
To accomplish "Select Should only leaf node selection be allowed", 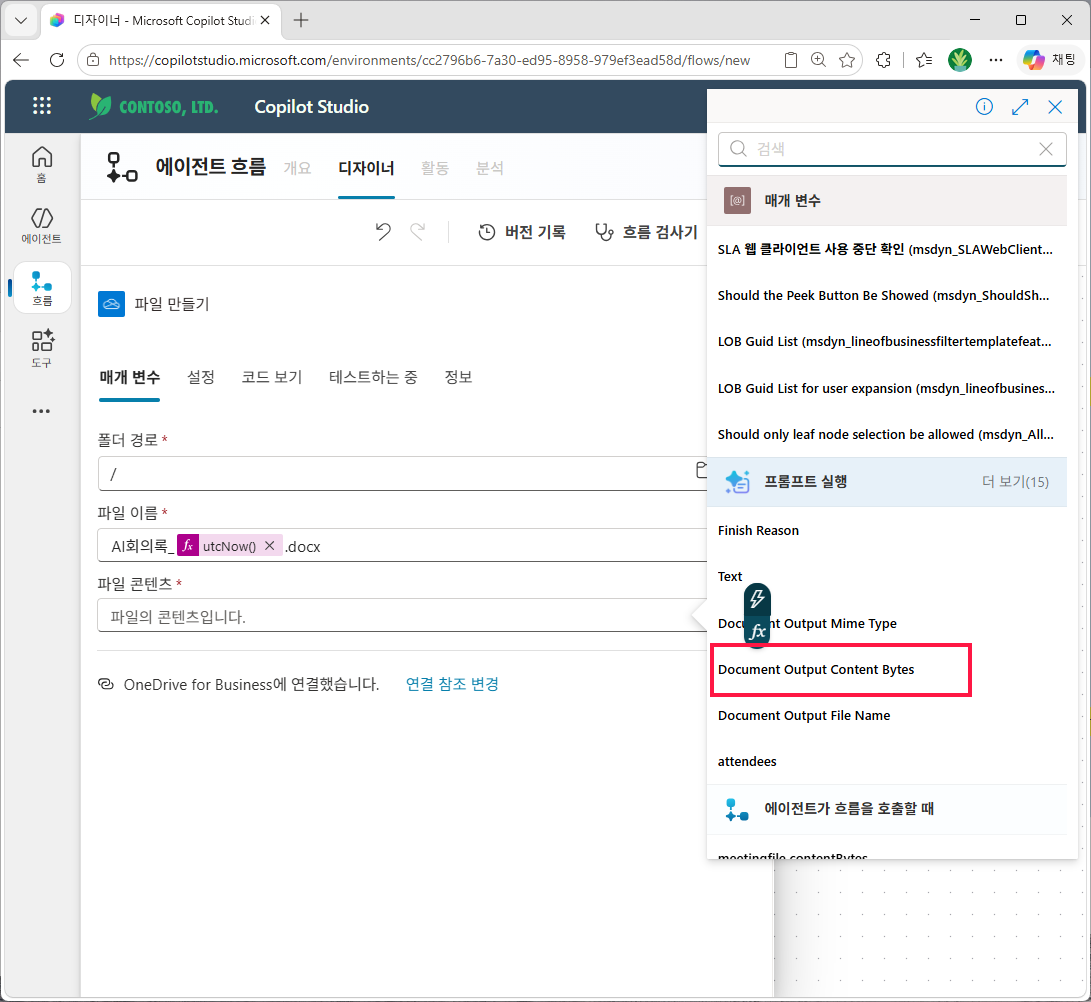I will (x=885, y=434).
